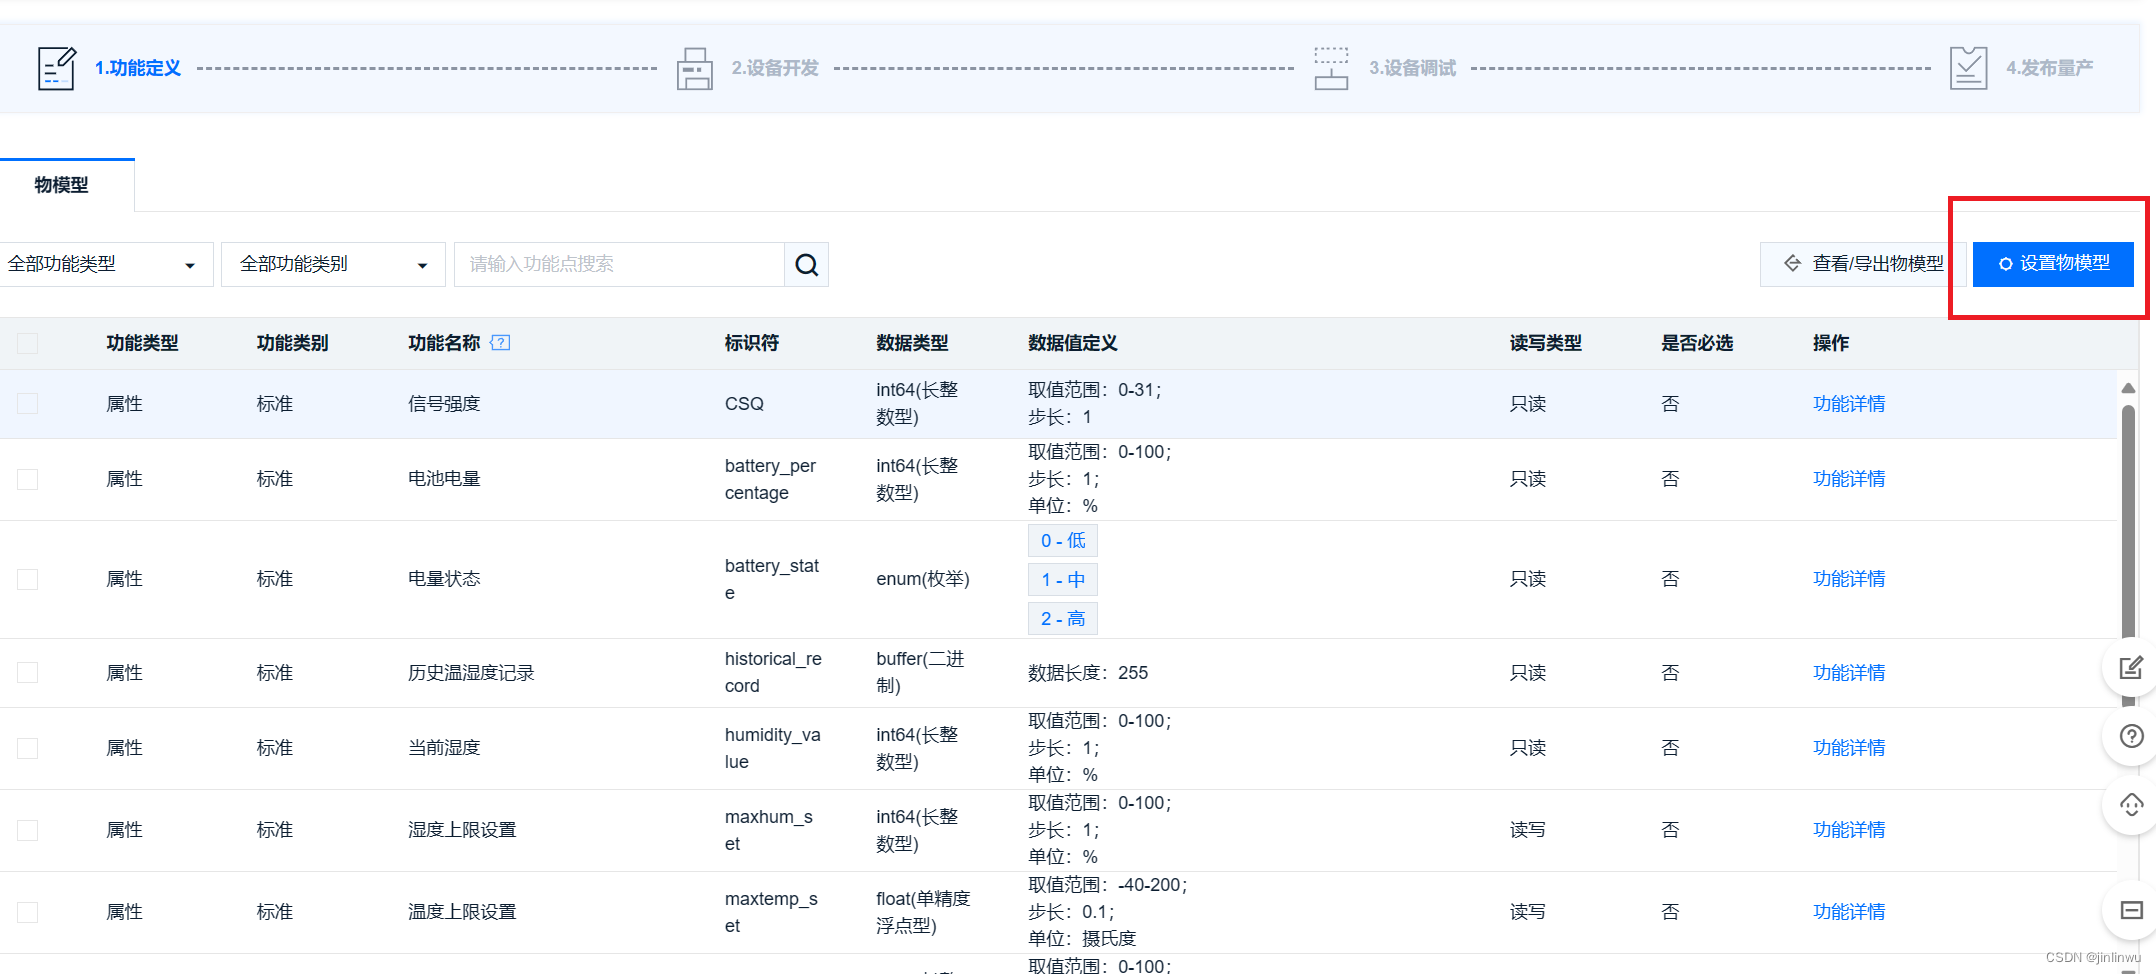Open the floating question-mark help icon
This screenshot has width=2156, height=974.
[2130, 737]
